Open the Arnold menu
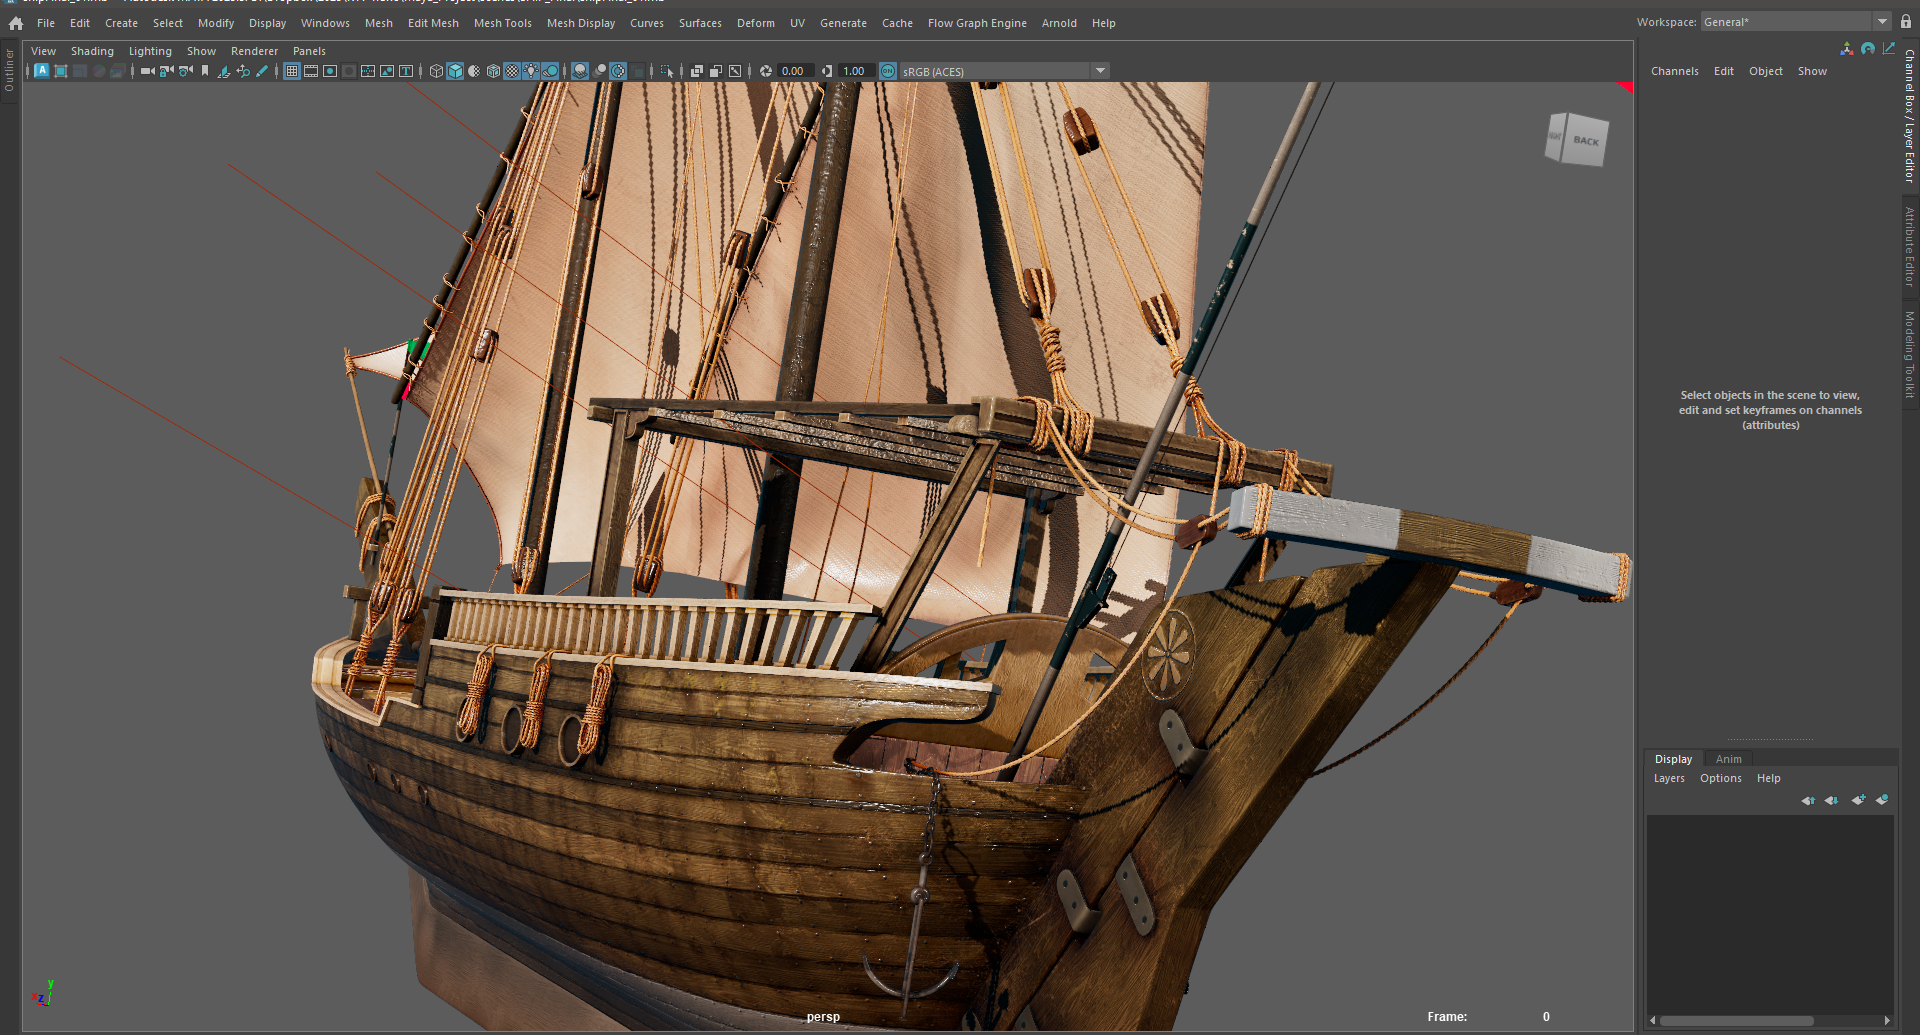 coord(1059,23)
